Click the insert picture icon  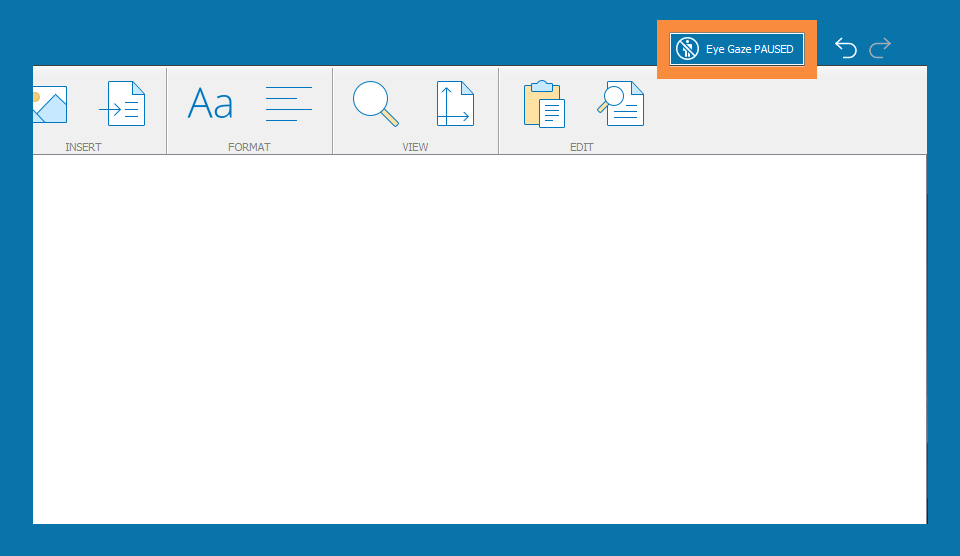pyautogui.click(x=49, y=104)
